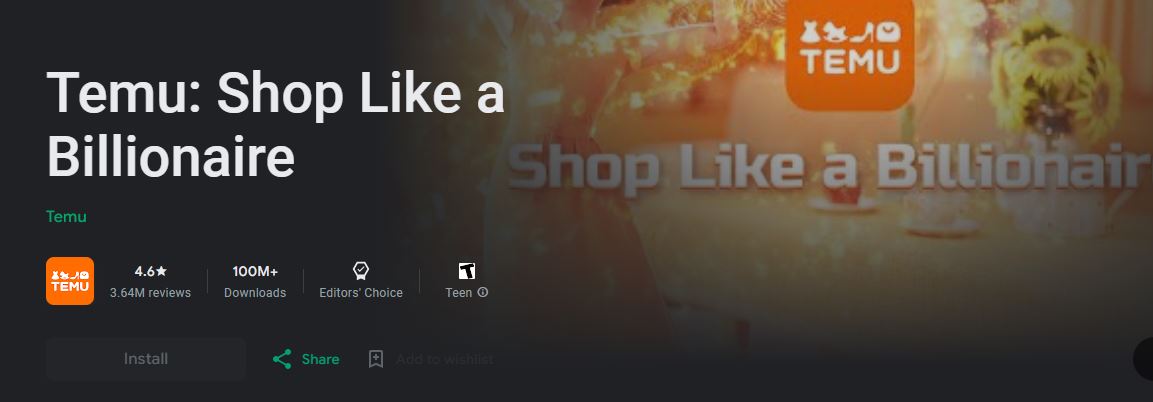
Task: Click the banner 'Shop Like a Billionaire' text
Action: (x=829, y=166)
